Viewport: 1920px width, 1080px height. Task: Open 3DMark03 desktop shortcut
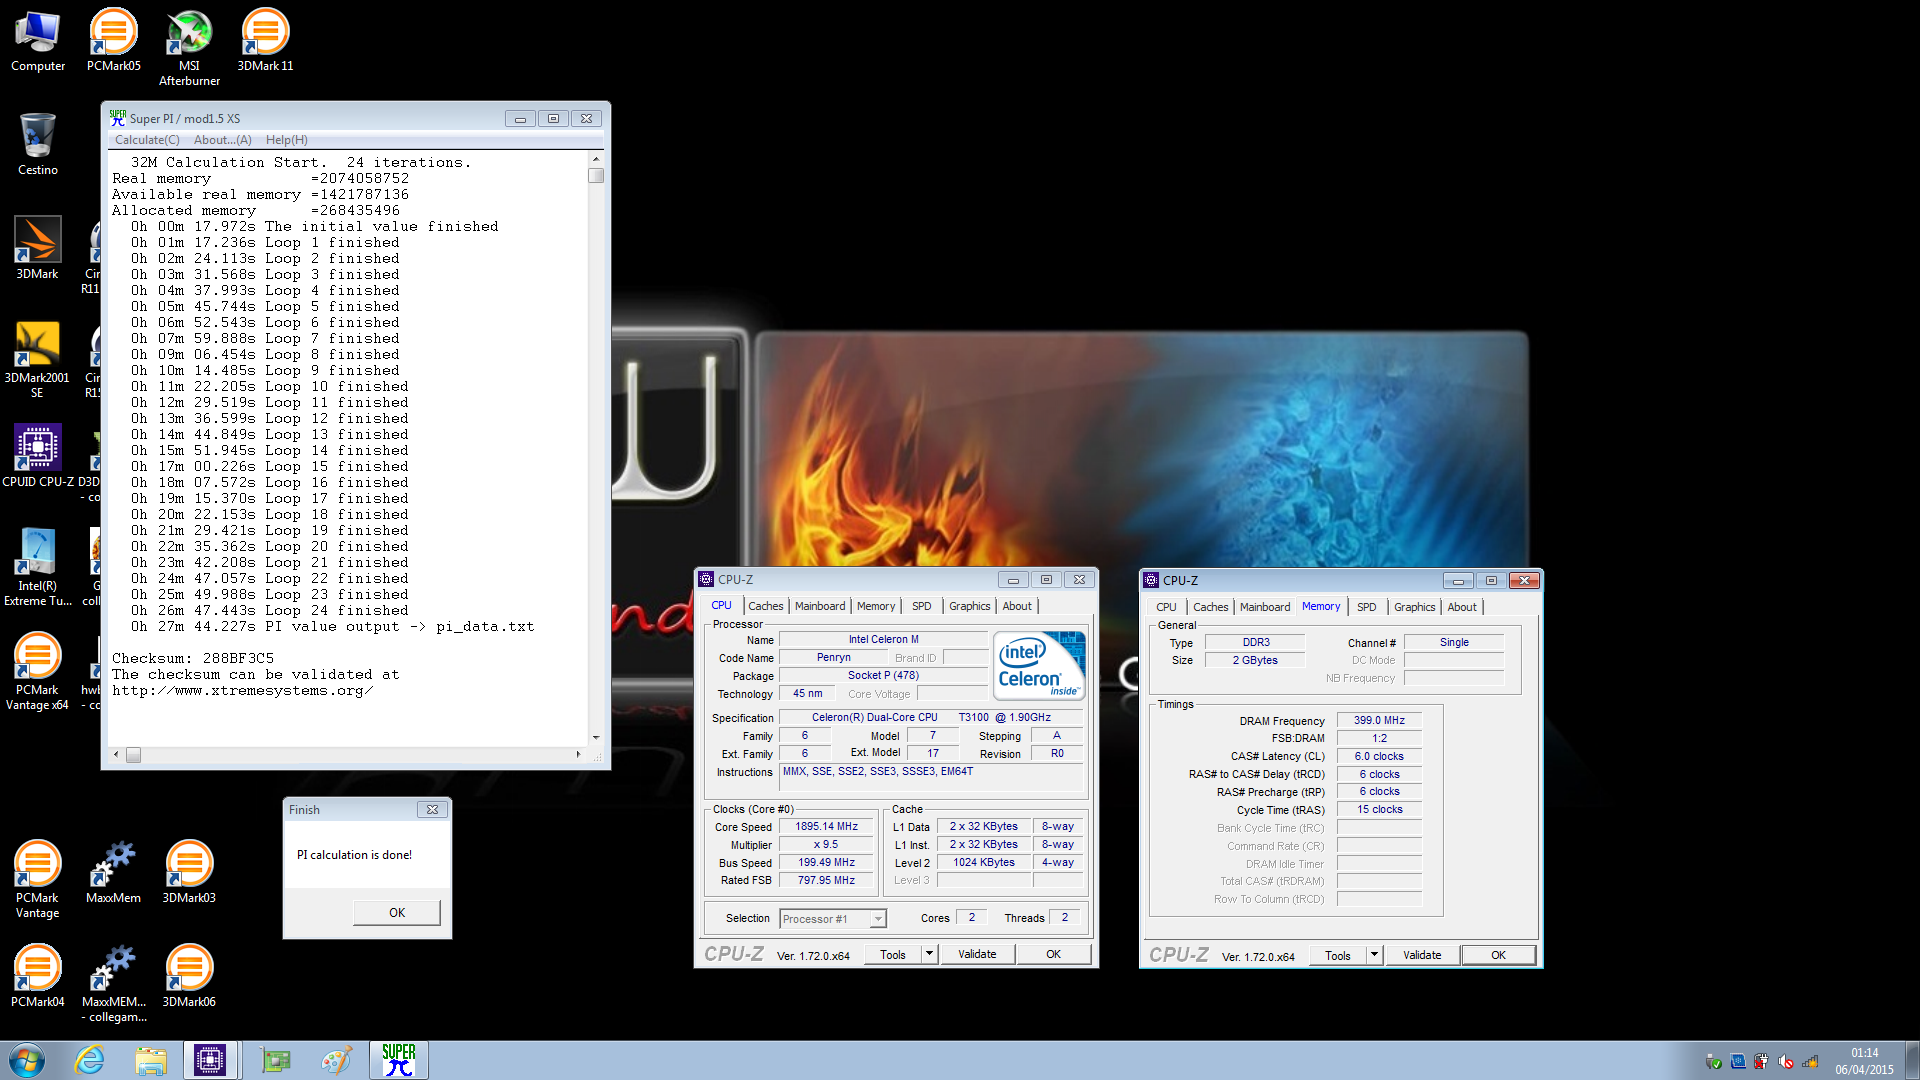point(189,872)
